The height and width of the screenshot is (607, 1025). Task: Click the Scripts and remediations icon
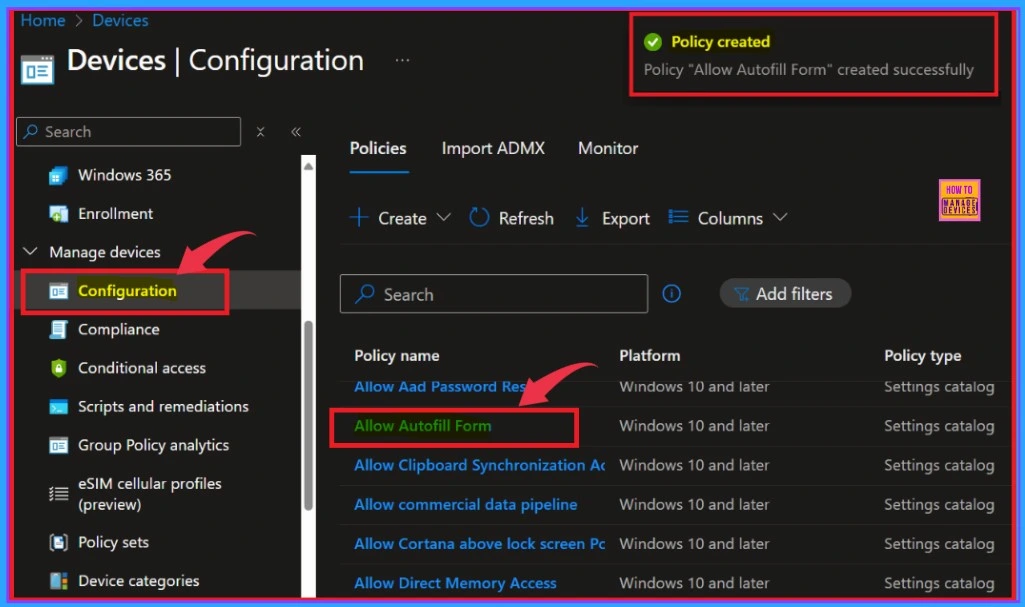(x=58, y=406)
